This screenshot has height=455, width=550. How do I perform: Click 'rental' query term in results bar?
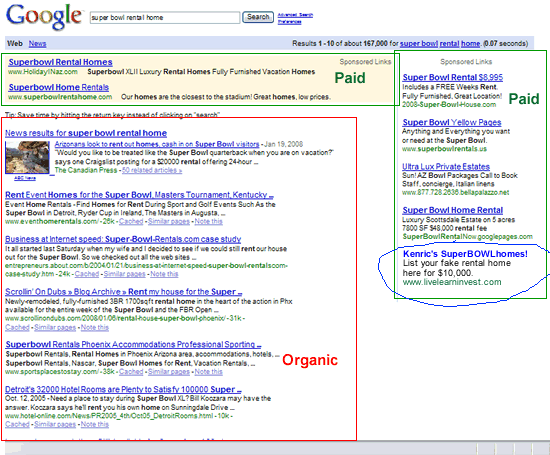(x=449, y=44)
